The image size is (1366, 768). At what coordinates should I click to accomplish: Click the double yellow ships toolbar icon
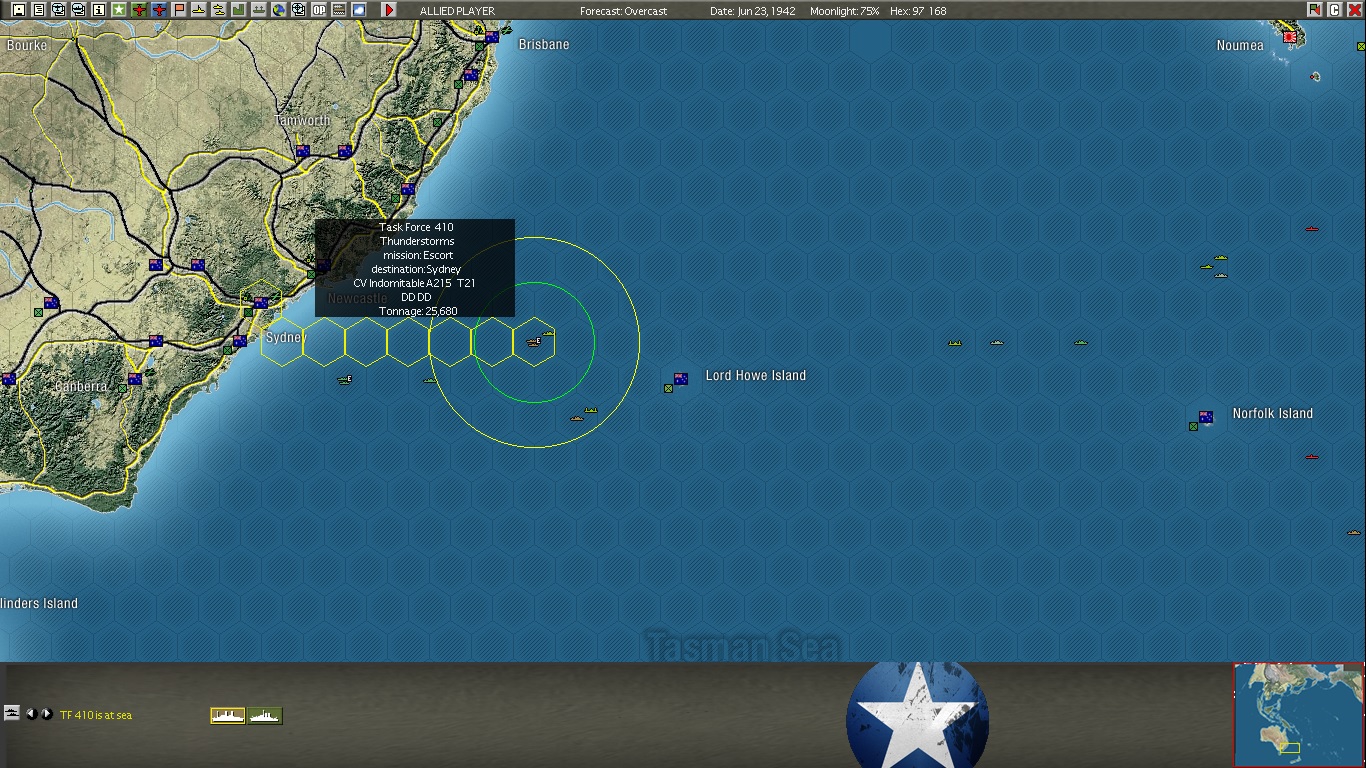click(219, 10)
